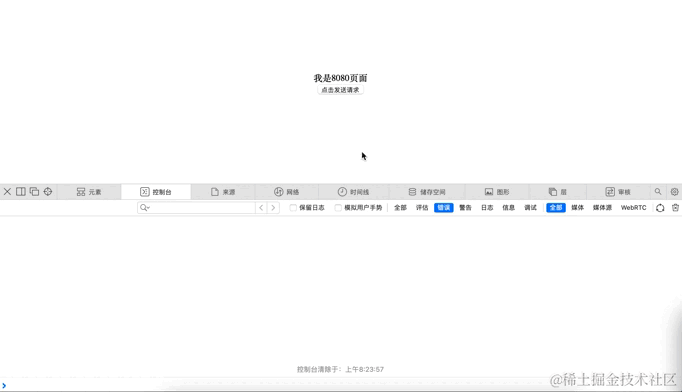Close the Web Inspector with the X icon
Screen dimensions: 682x392
pos(7,191)
